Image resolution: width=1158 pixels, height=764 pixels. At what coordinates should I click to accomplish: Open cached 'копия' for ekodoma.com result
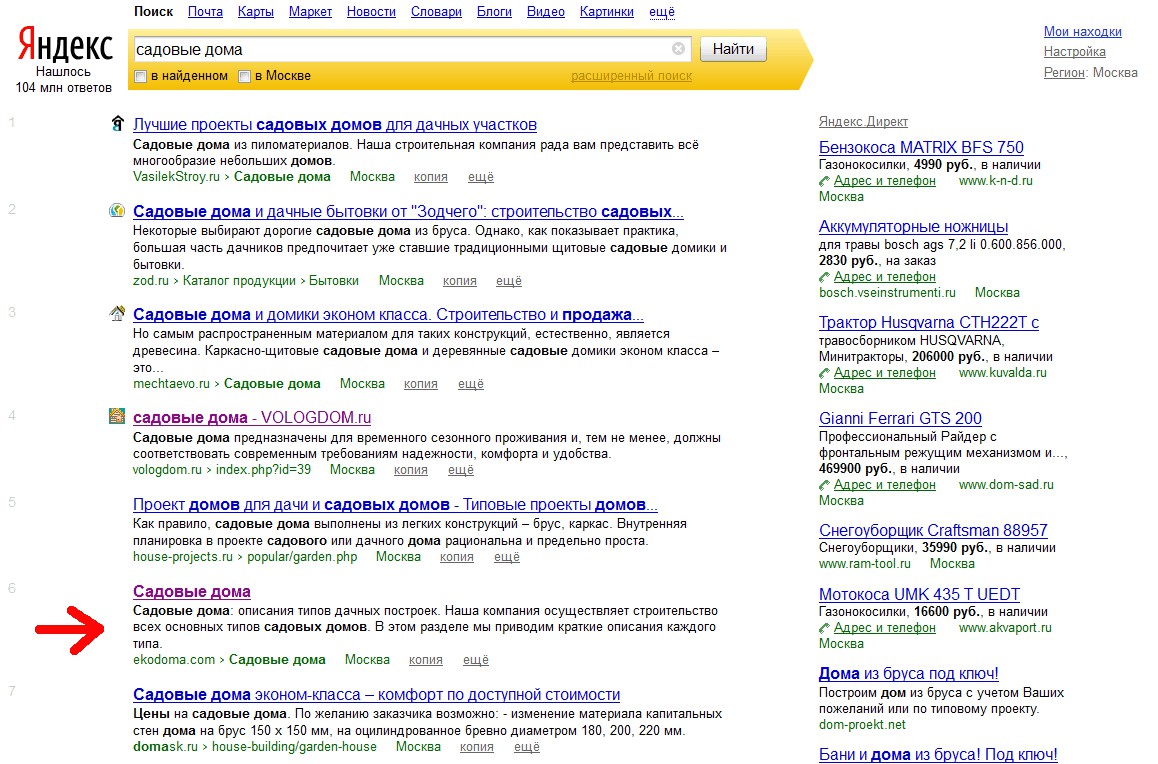pyautogui.click(x=425, y=660)
